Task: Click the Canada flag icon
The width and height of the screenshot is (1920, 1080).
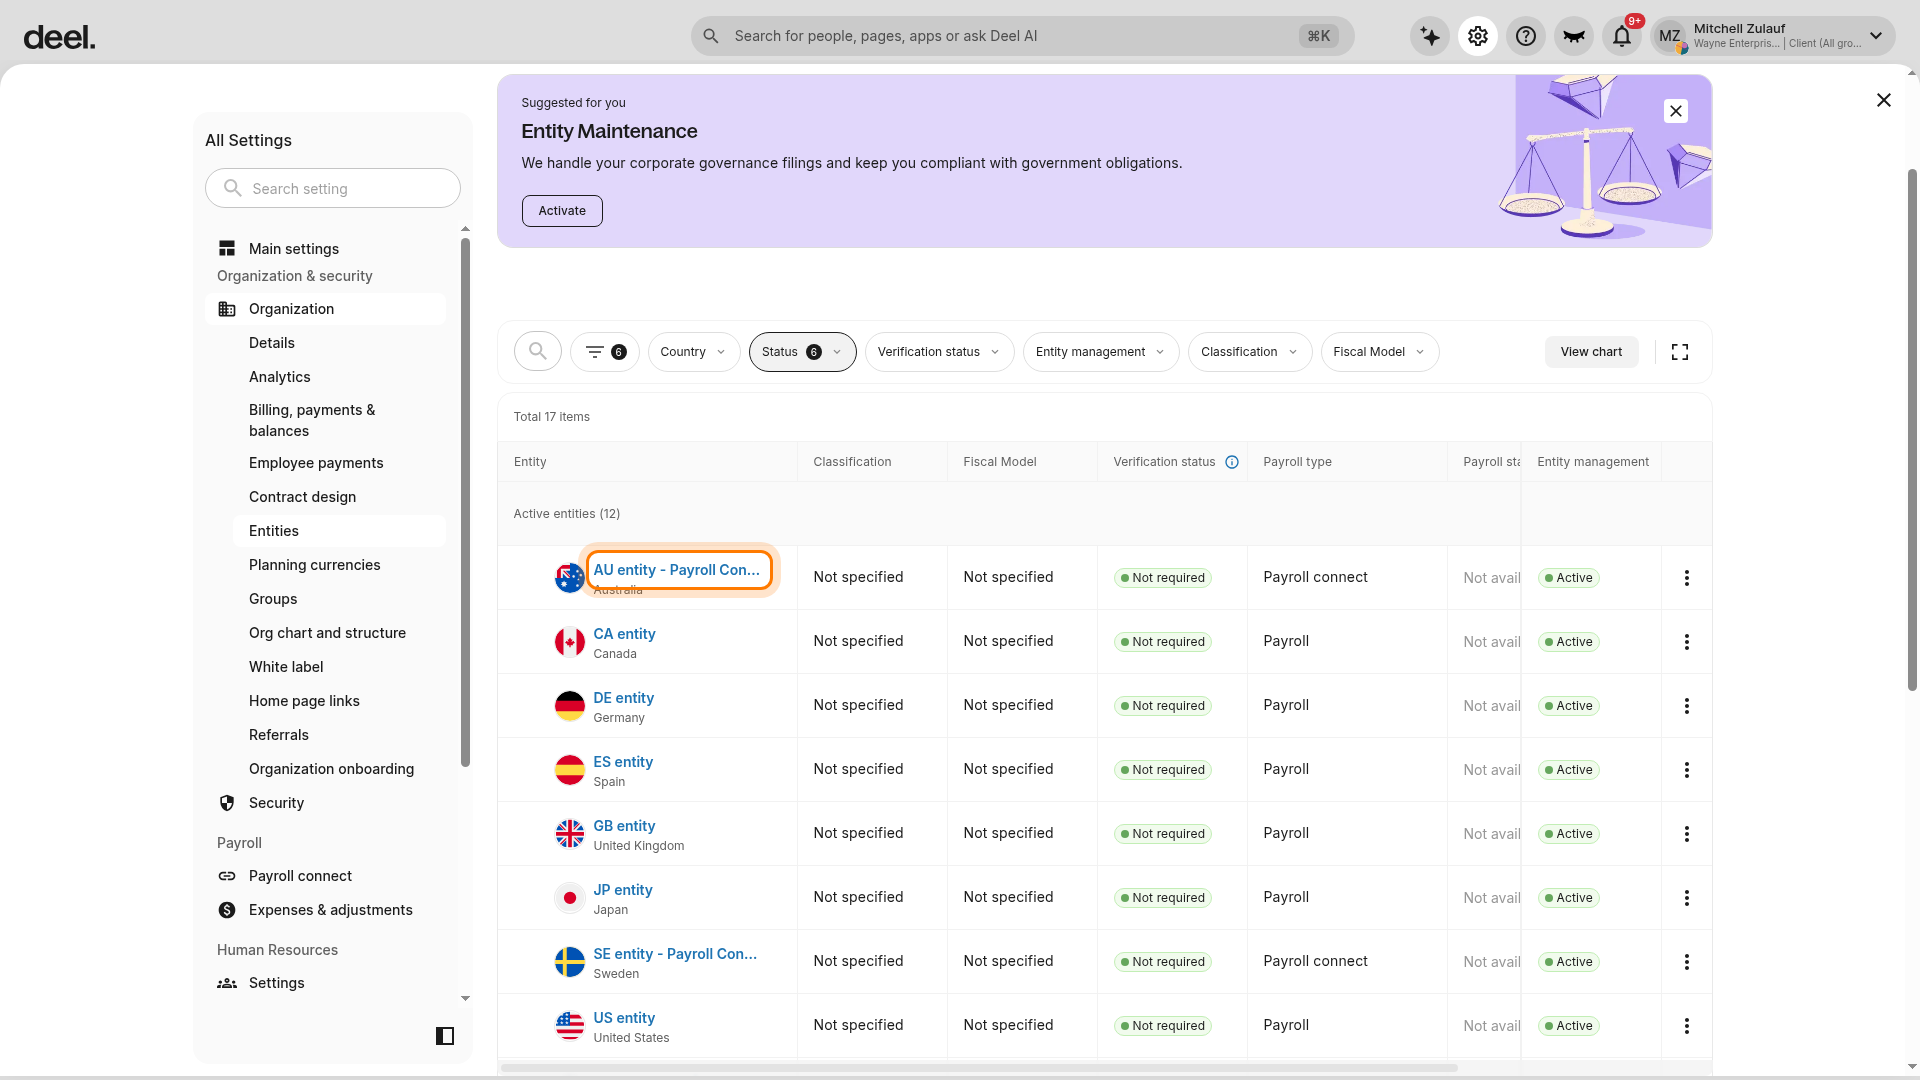Action: pyautogui.click(x=570, y=642)
